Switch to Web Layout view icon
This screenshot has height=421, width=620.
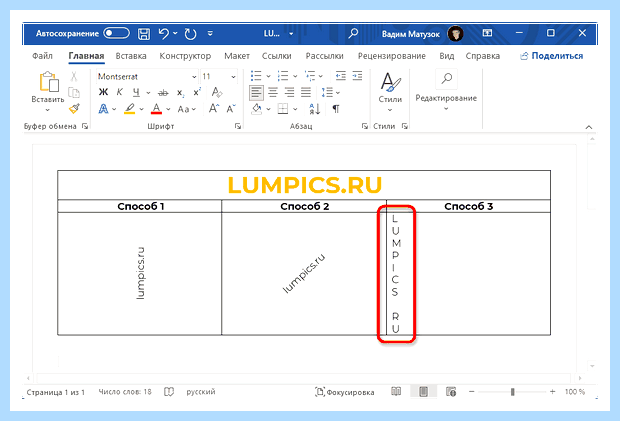tap(451, 392)
